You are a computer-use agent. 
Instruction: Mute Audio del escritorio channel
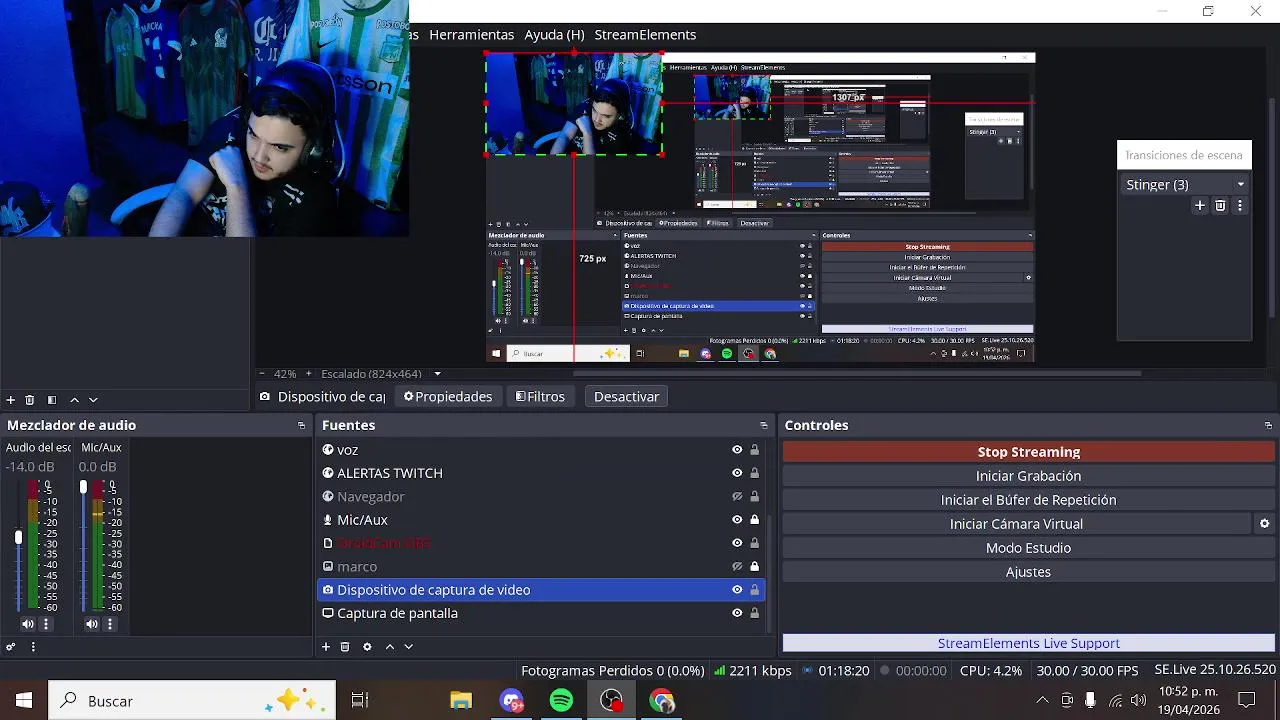tap(27, 624)
